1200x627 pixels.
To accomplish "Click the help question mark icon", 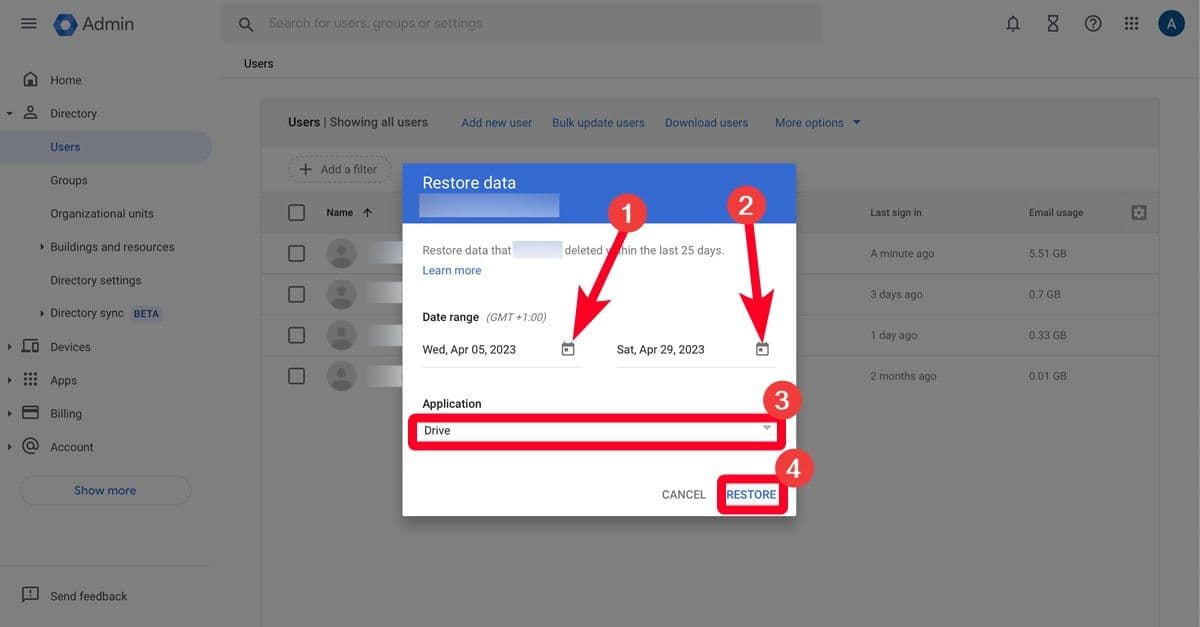I will coord(1093,23).
